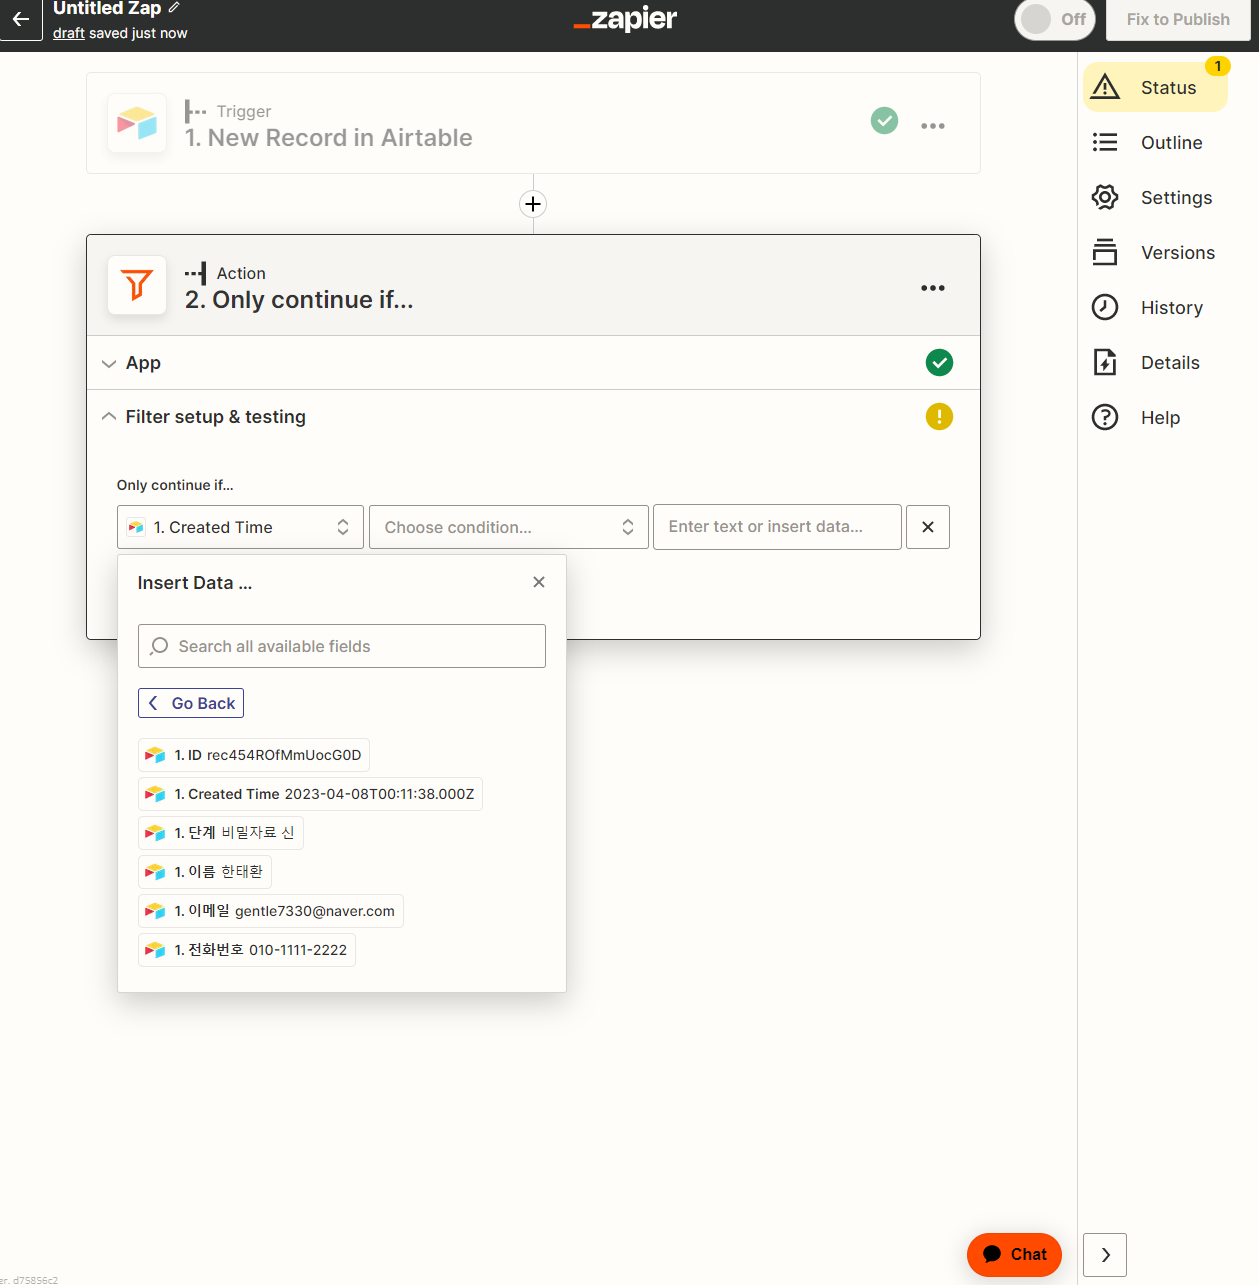
Task: Click the yellow warning icon on Filter setup
Action: pyautogui.click(x=939, y=416)
